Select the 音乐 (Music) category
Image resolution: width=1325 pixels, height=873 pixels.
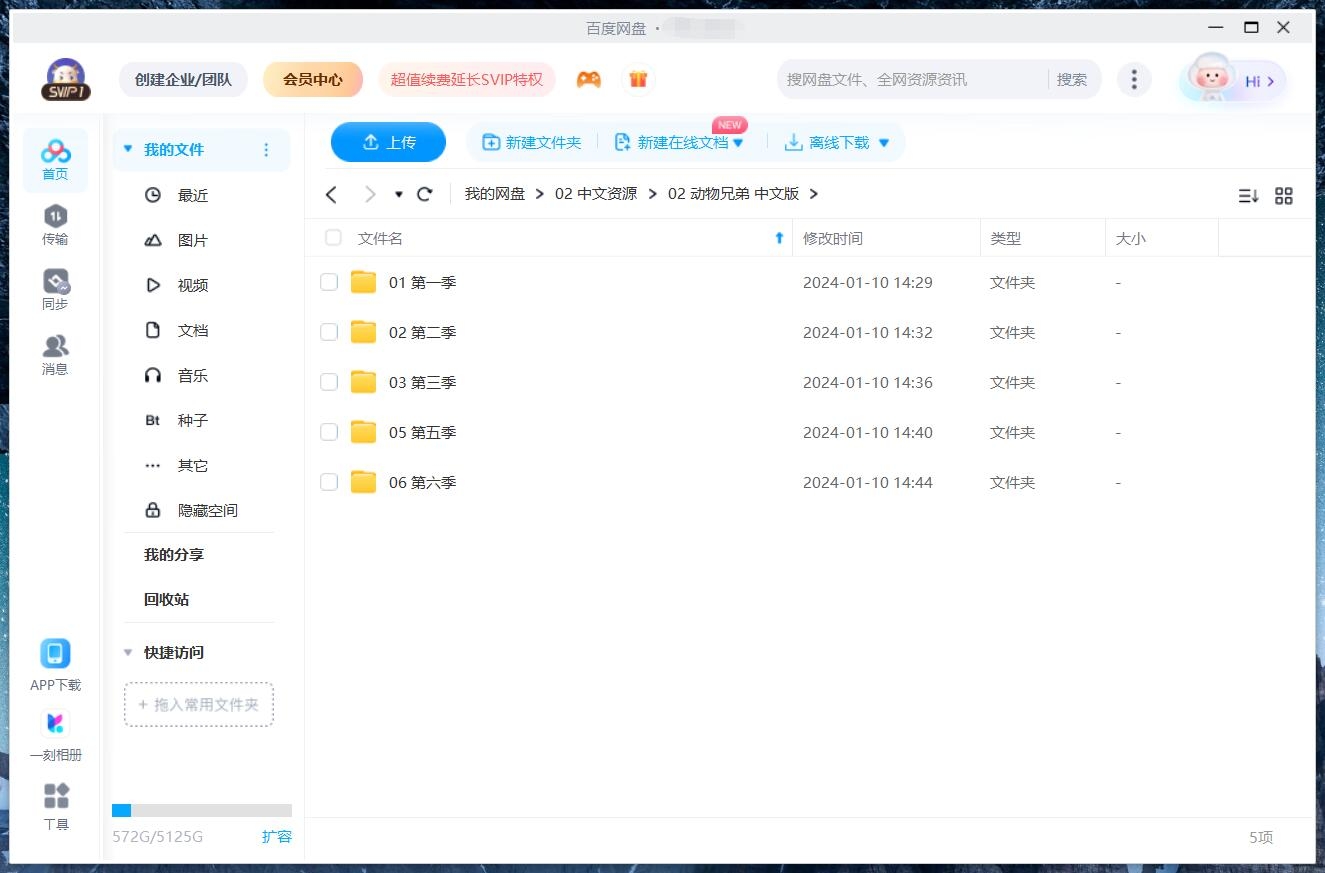192,375
